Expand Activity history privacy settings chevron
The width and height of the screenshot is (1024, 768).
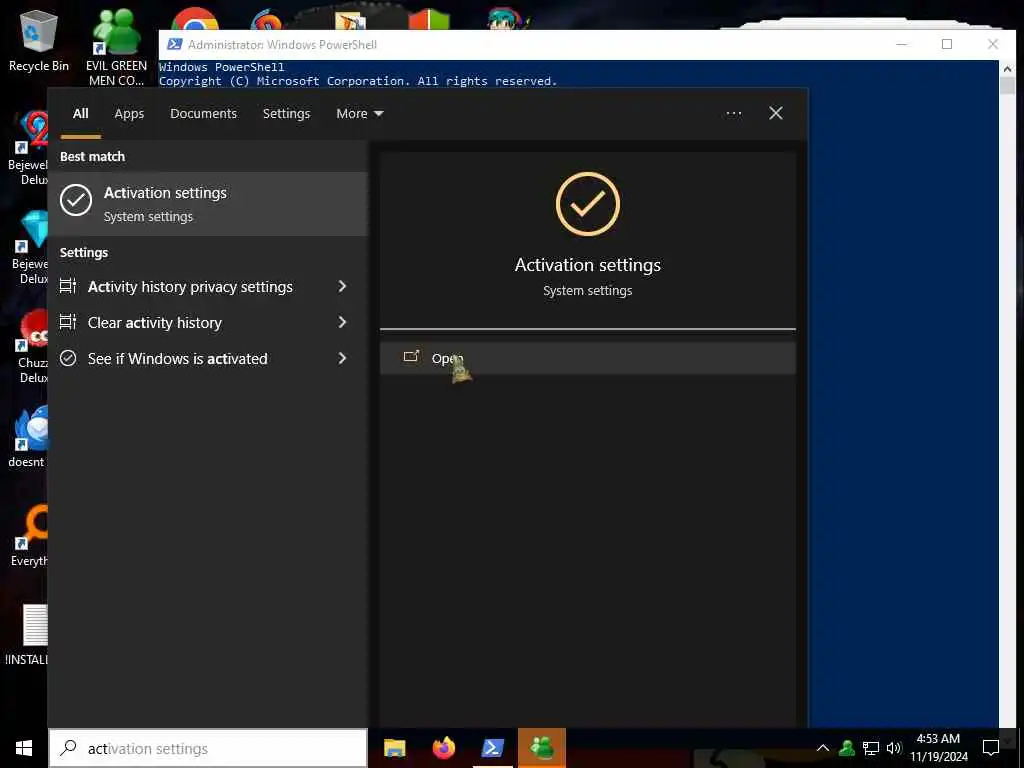pos(342,286)
